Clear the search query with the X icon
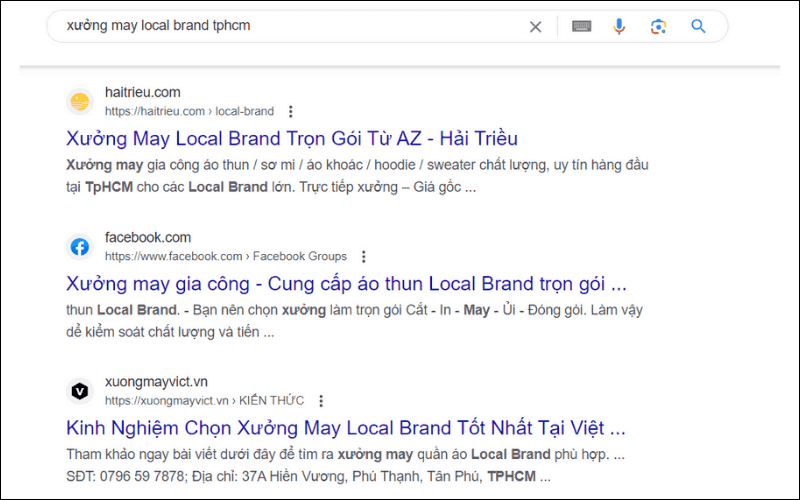Viewport: 800px width, 500px height. coord(535,27)
